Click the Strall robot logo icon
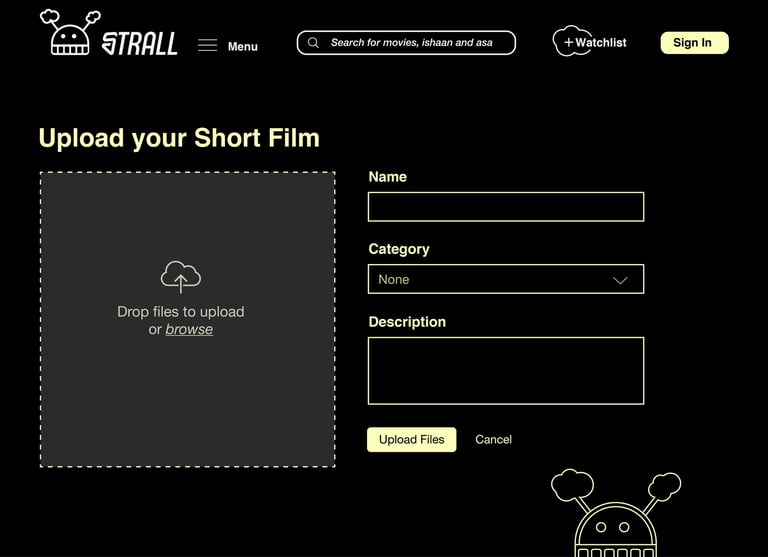Screen dimensions: 768x557 pos(70,32)
